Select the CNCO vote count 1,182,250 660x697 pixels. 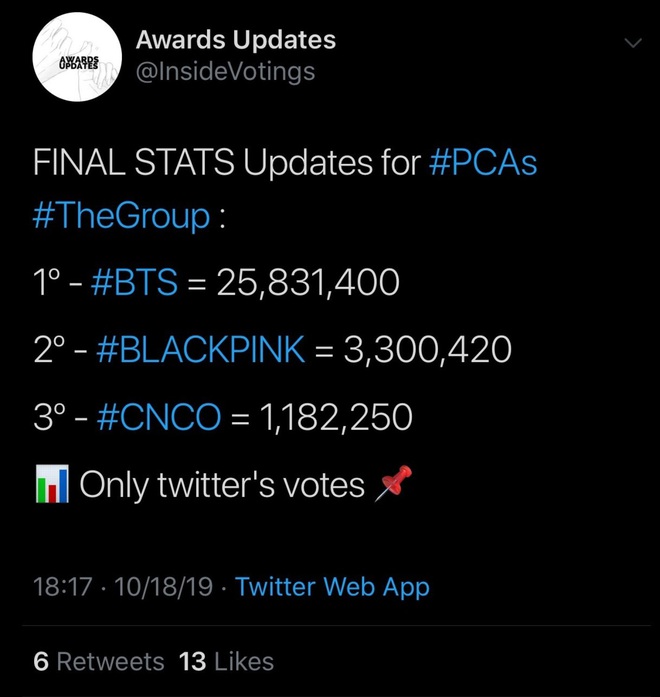coord(338,417)
